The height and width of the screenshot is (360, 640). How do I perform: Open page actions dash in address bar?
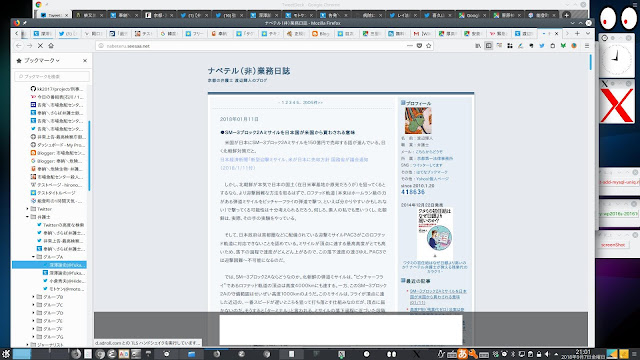pos(410,46)
